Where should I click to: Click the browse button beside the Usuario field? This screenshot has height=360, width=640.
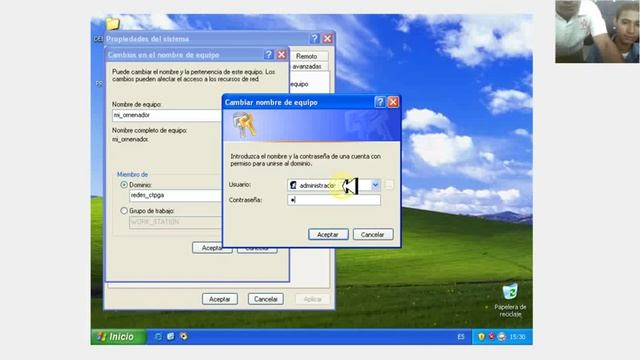[x=389, y=185]
